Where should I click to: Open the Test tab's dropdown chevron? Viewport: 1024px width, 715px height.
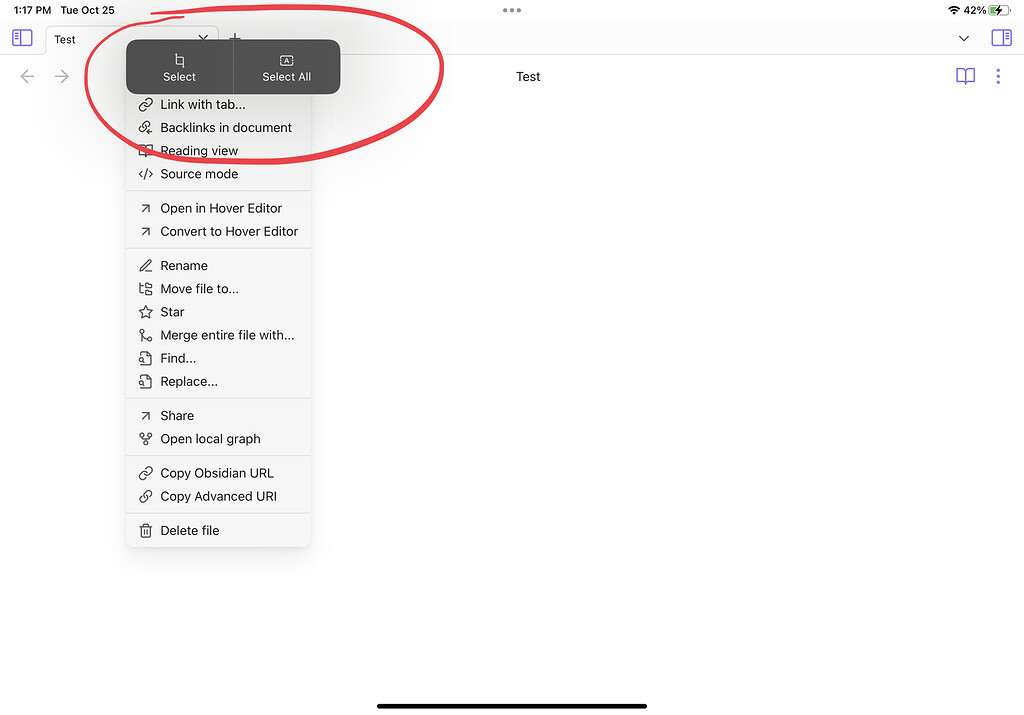point(203,37)
